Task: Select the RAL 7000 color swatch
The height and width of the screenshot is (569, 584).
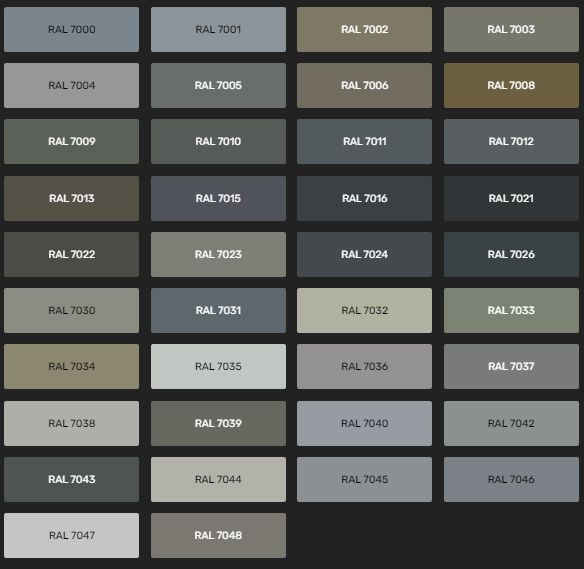Action: [72, 29]
